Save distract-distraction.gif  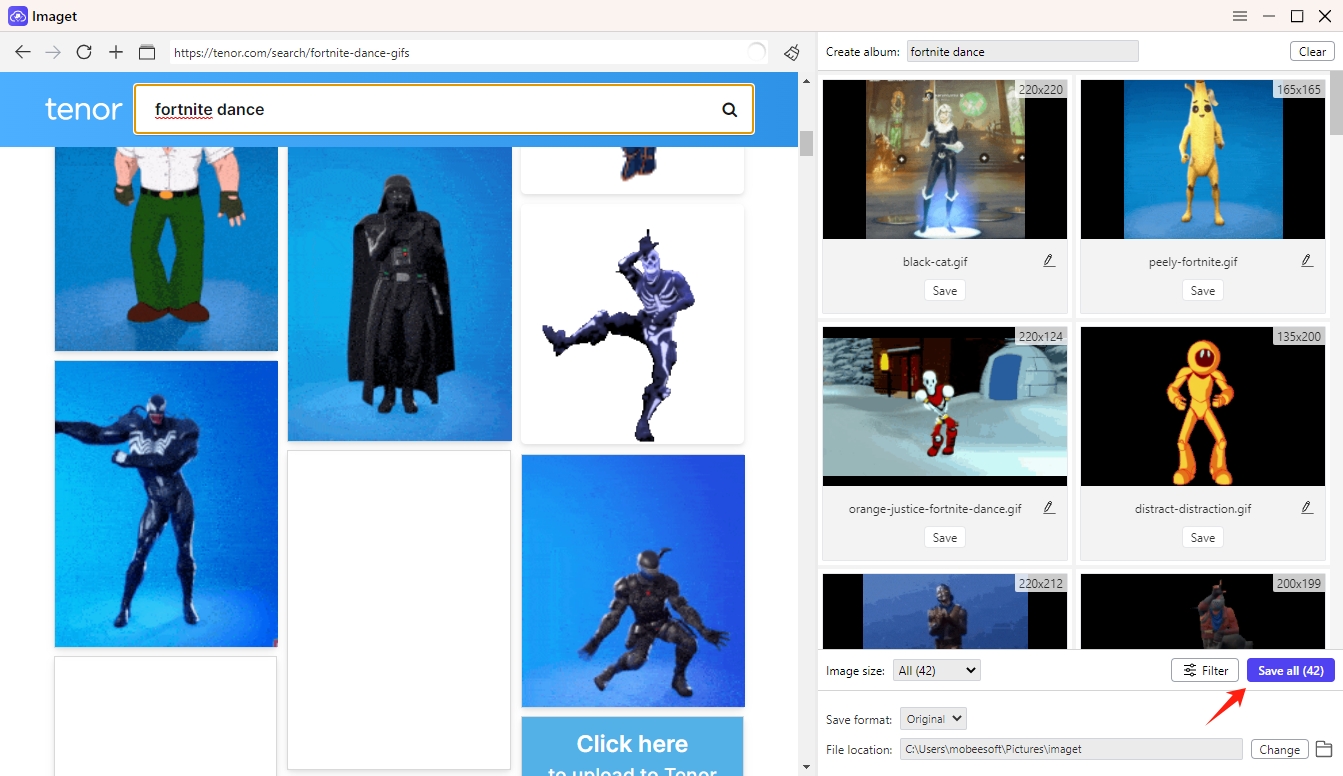pyautogui.click(x=1203, y=538)
